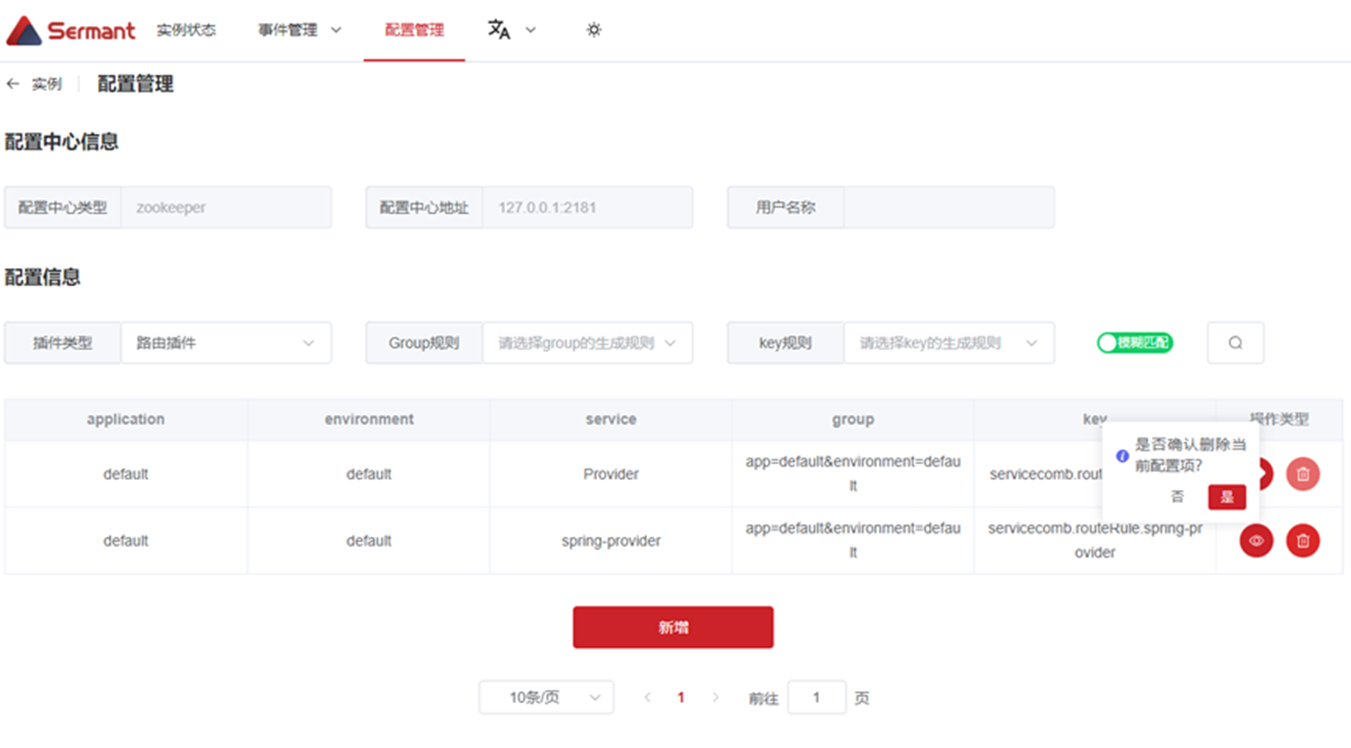The height and width of the screenshot is (748, 1351).
Task: Select page number 1 in pagination
Action: pos(681,698)
